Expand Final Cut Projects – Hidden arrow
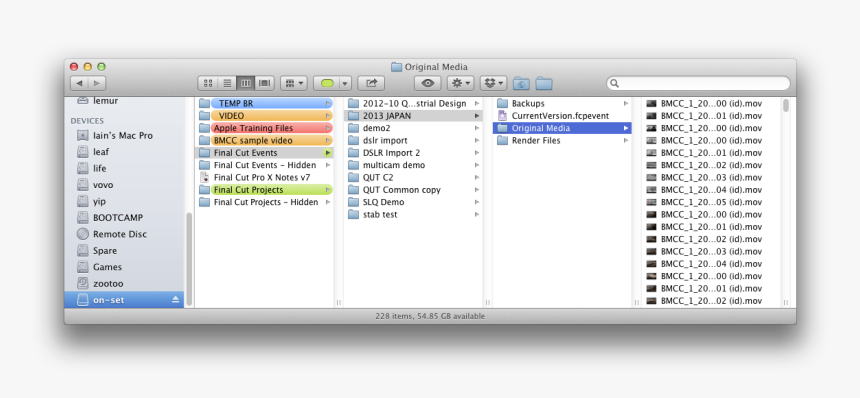The width and height of the screenshot is (860, 398). click(328, 202)
